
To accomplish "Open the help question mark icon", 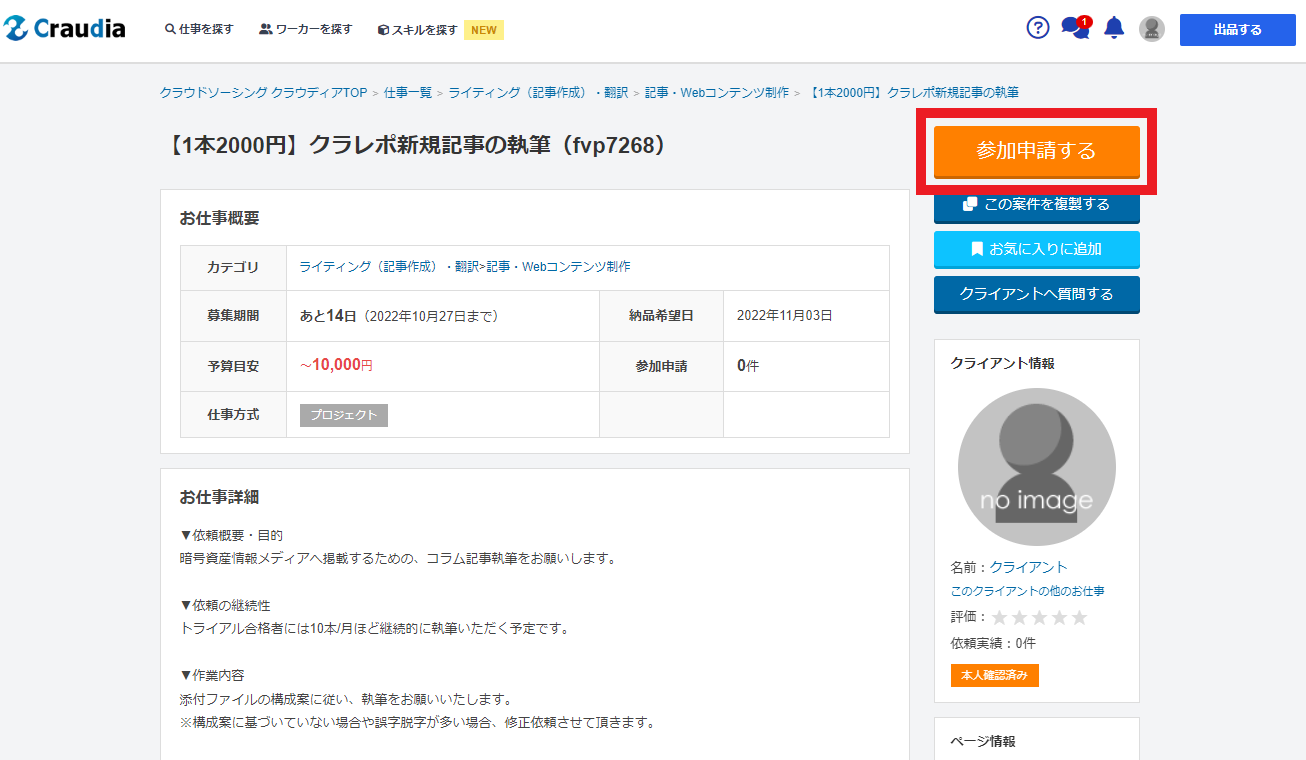I will click(x=1038, y=28).
